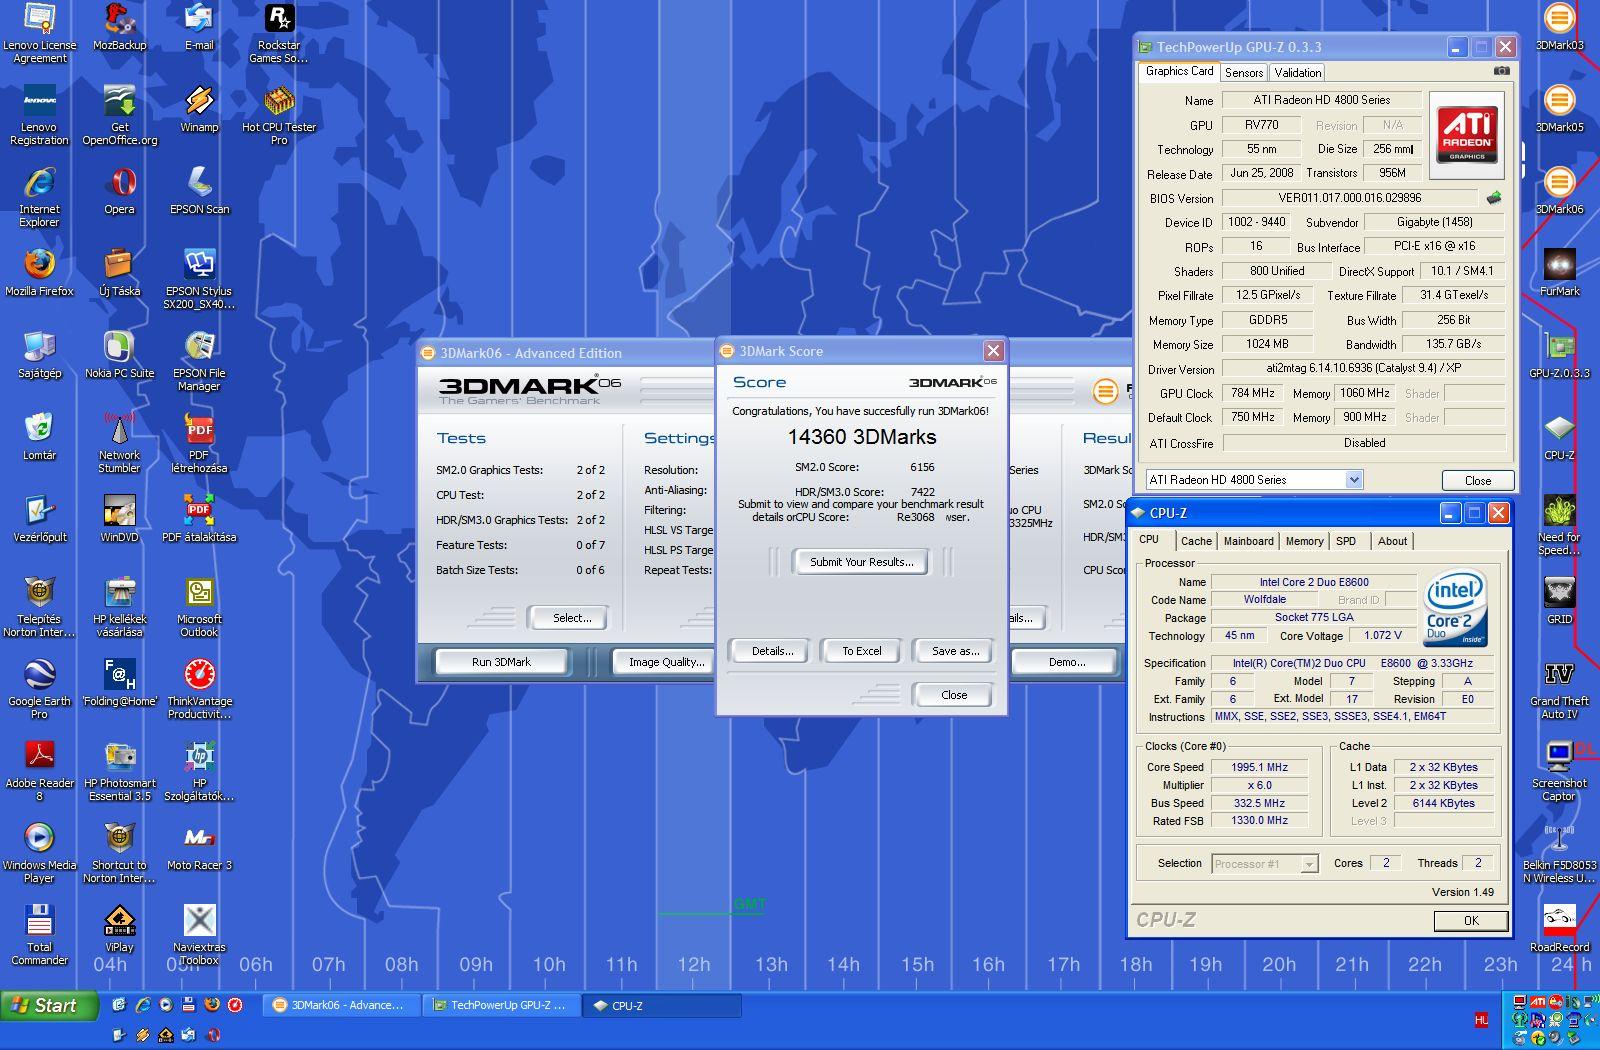Click Details button in 3DMark Score
1600x1050 pixels.
coord(772,651)
